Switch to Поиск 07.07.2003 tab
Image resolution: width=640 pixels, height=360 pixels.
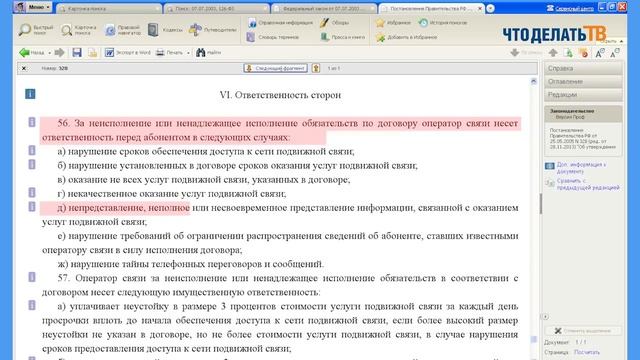pyautogui.click(x=216, y=9)
